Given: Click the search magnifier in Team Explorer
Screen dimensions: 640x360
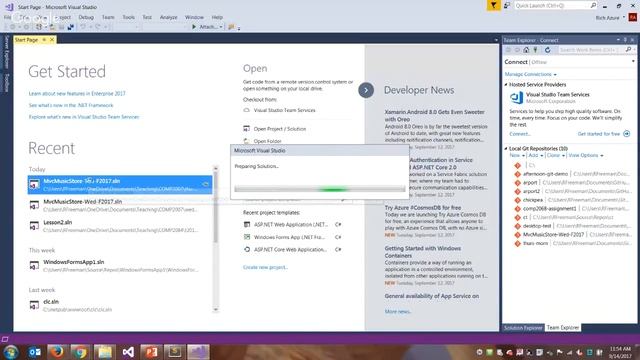Looking at the screenshot, I should pyautogui.click(x=628, y=49).
